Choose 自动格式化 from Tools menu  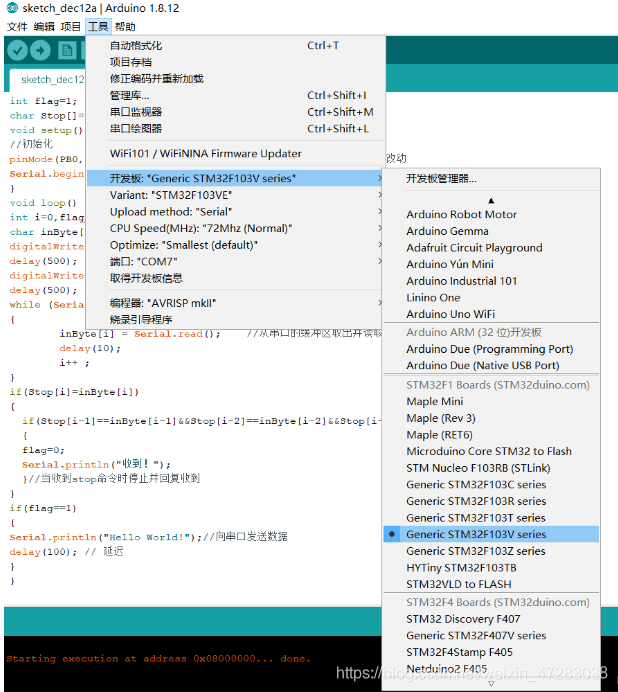click(234, 45)
